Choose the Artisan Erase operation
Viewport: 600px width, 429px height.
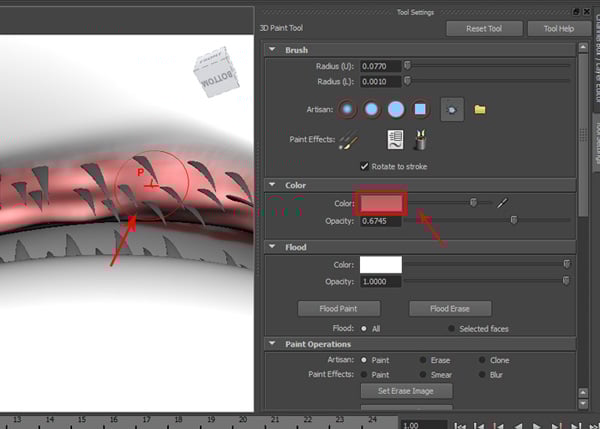click(x=423, y=360)
